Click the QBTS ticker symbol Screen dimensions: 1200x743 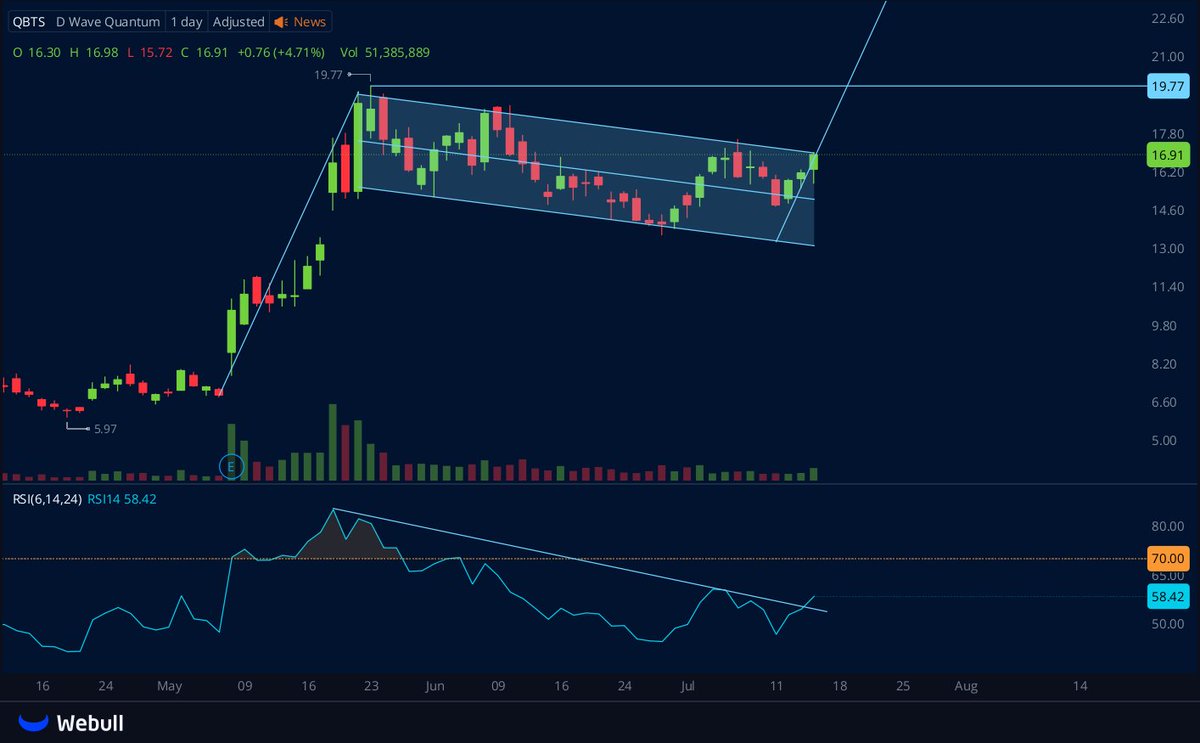[30, 21]
